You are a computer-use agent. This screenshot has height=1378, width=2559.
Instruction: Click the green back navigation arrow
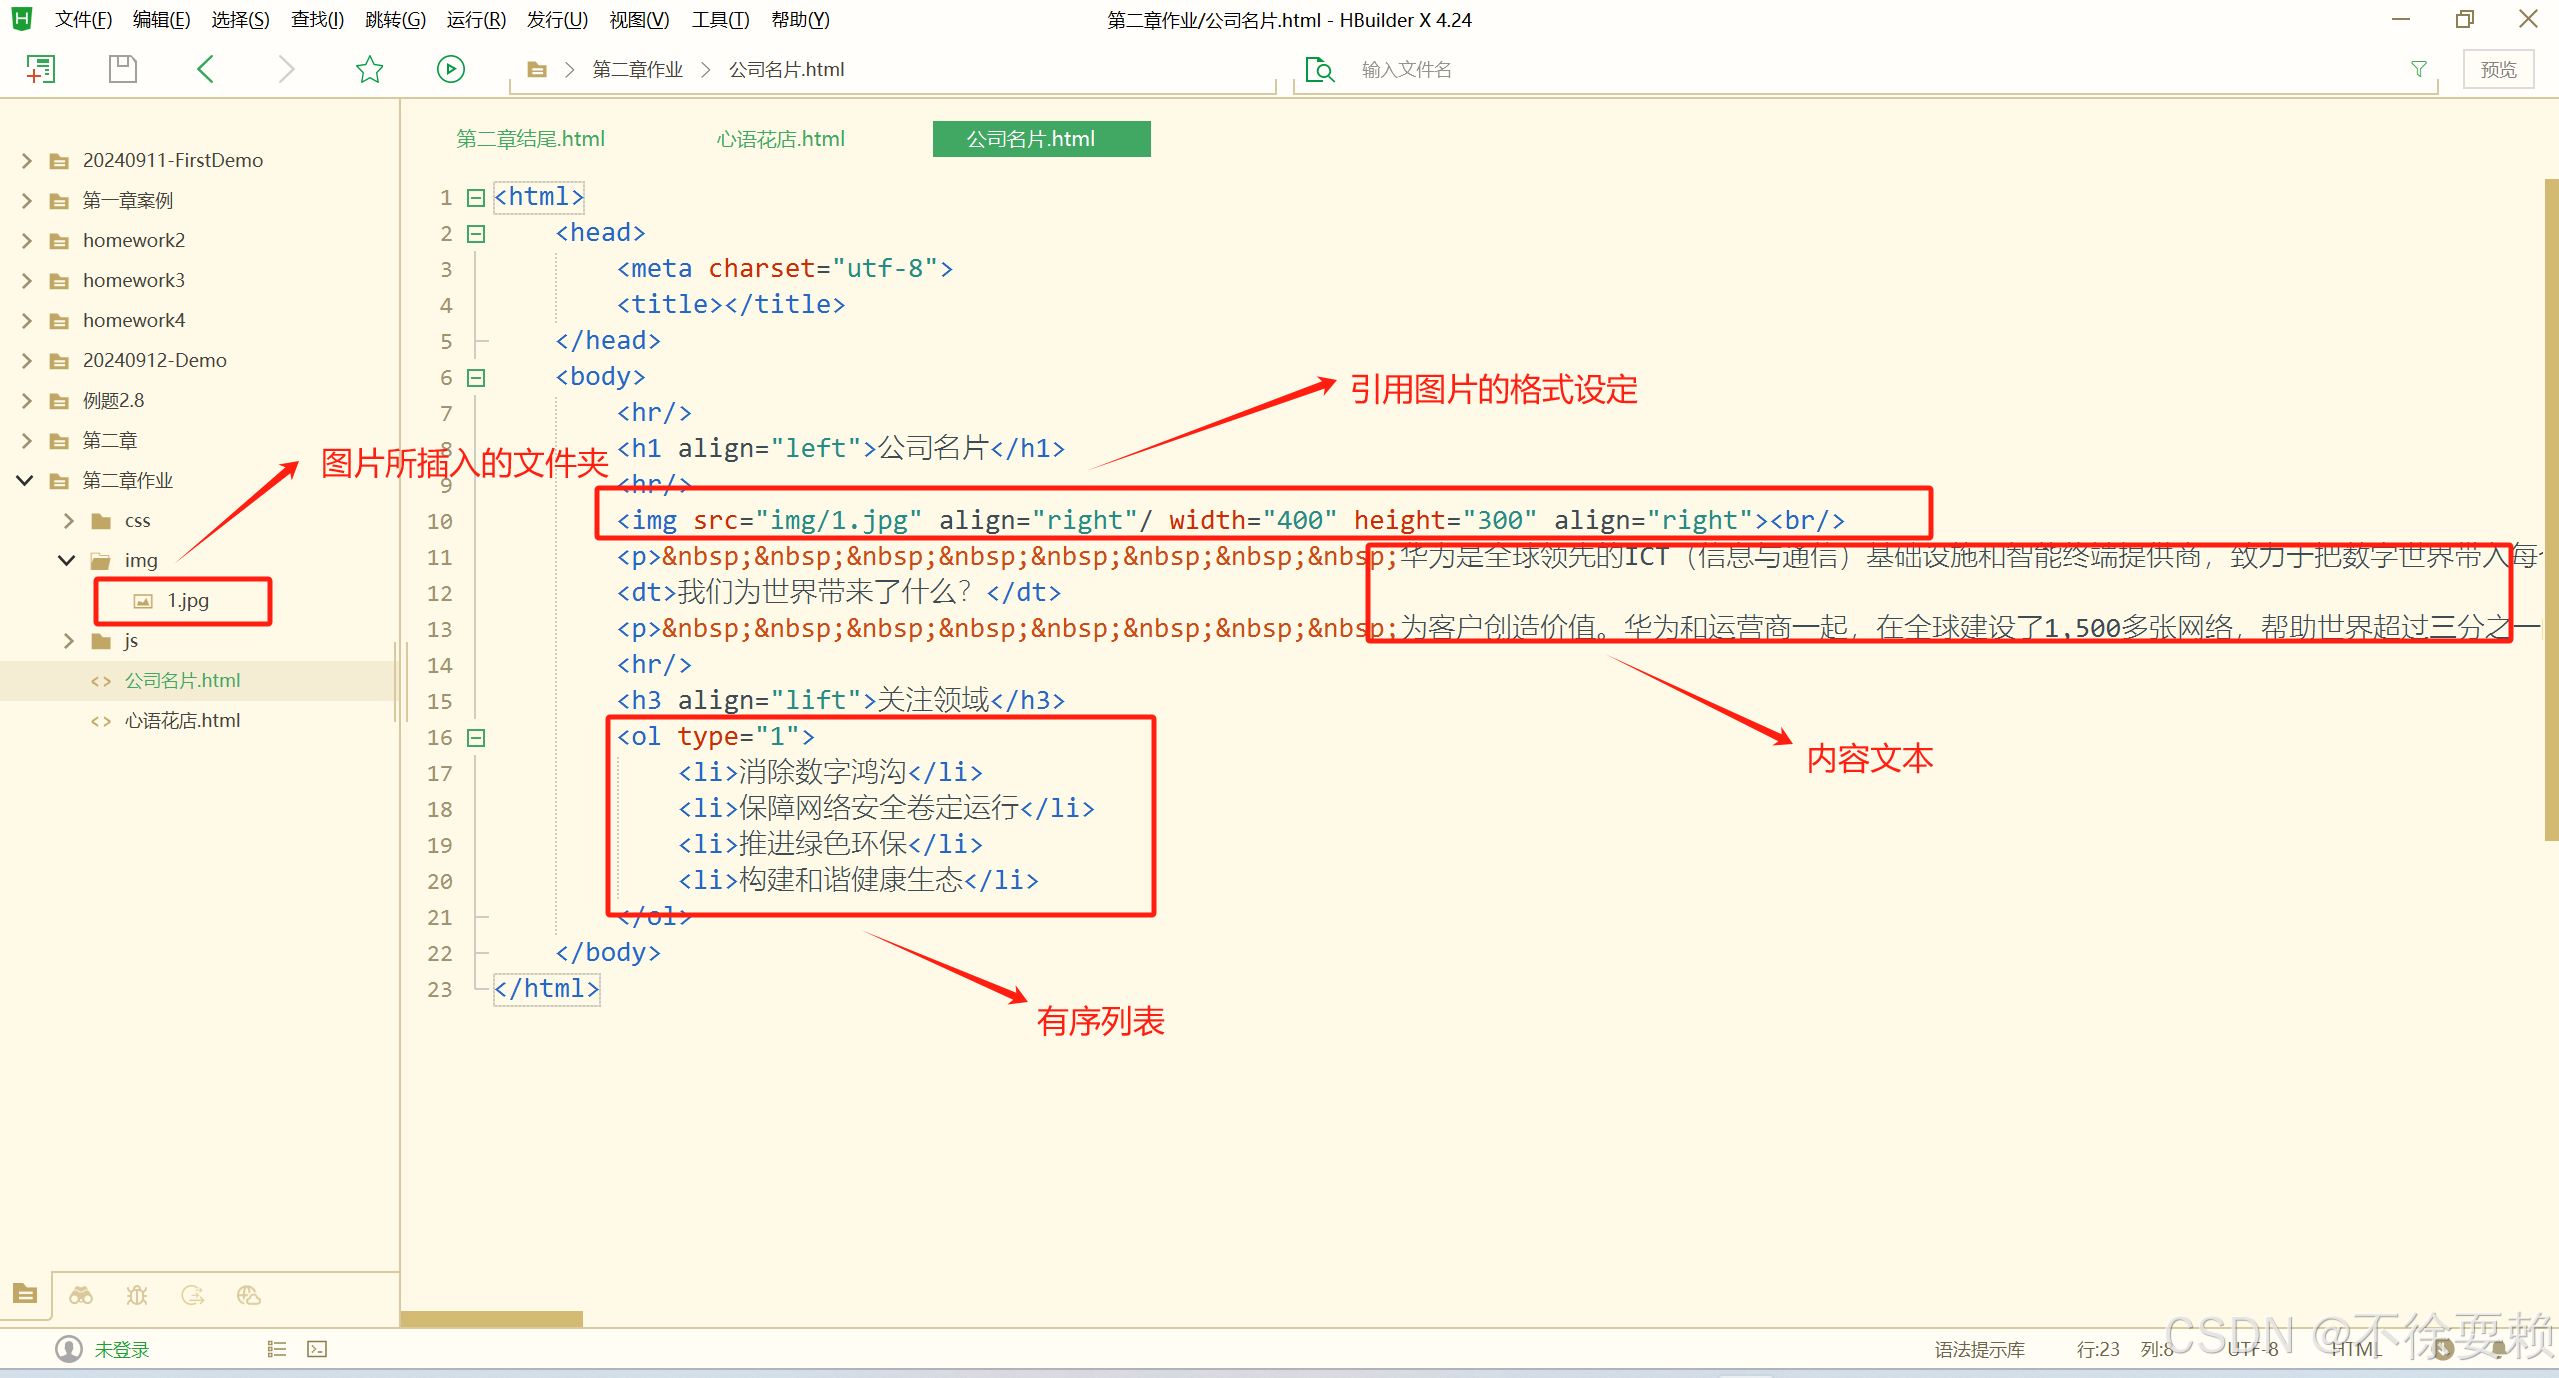point(206,69)
